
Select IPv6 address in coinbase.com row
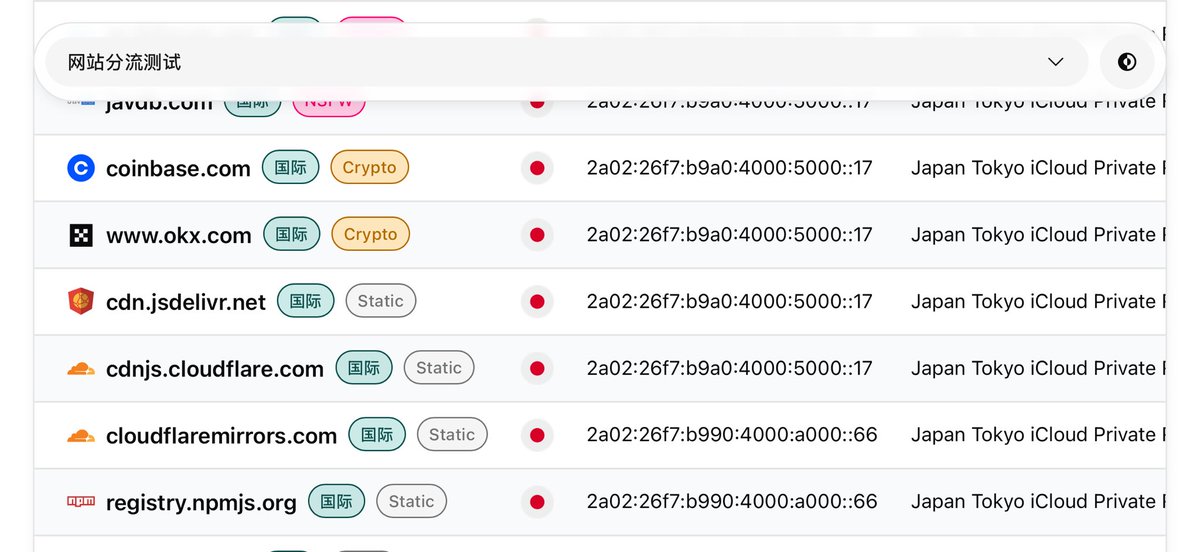[730, 168]
